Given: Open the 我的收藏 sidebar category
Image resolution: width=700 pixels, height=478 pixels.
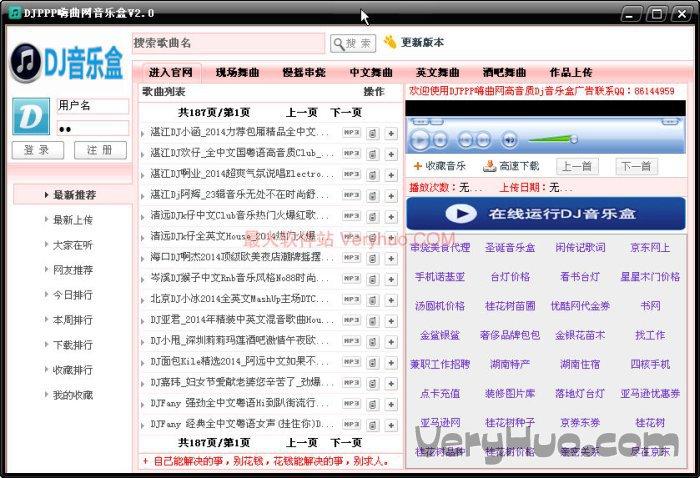Looking at the screenshot, I should click(72, 395).
